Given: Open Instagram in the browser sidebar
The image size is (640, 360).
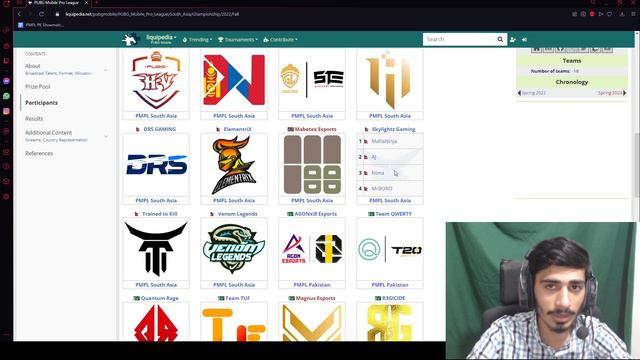Looking at the screenshot, I should click(x=6, y=111).
